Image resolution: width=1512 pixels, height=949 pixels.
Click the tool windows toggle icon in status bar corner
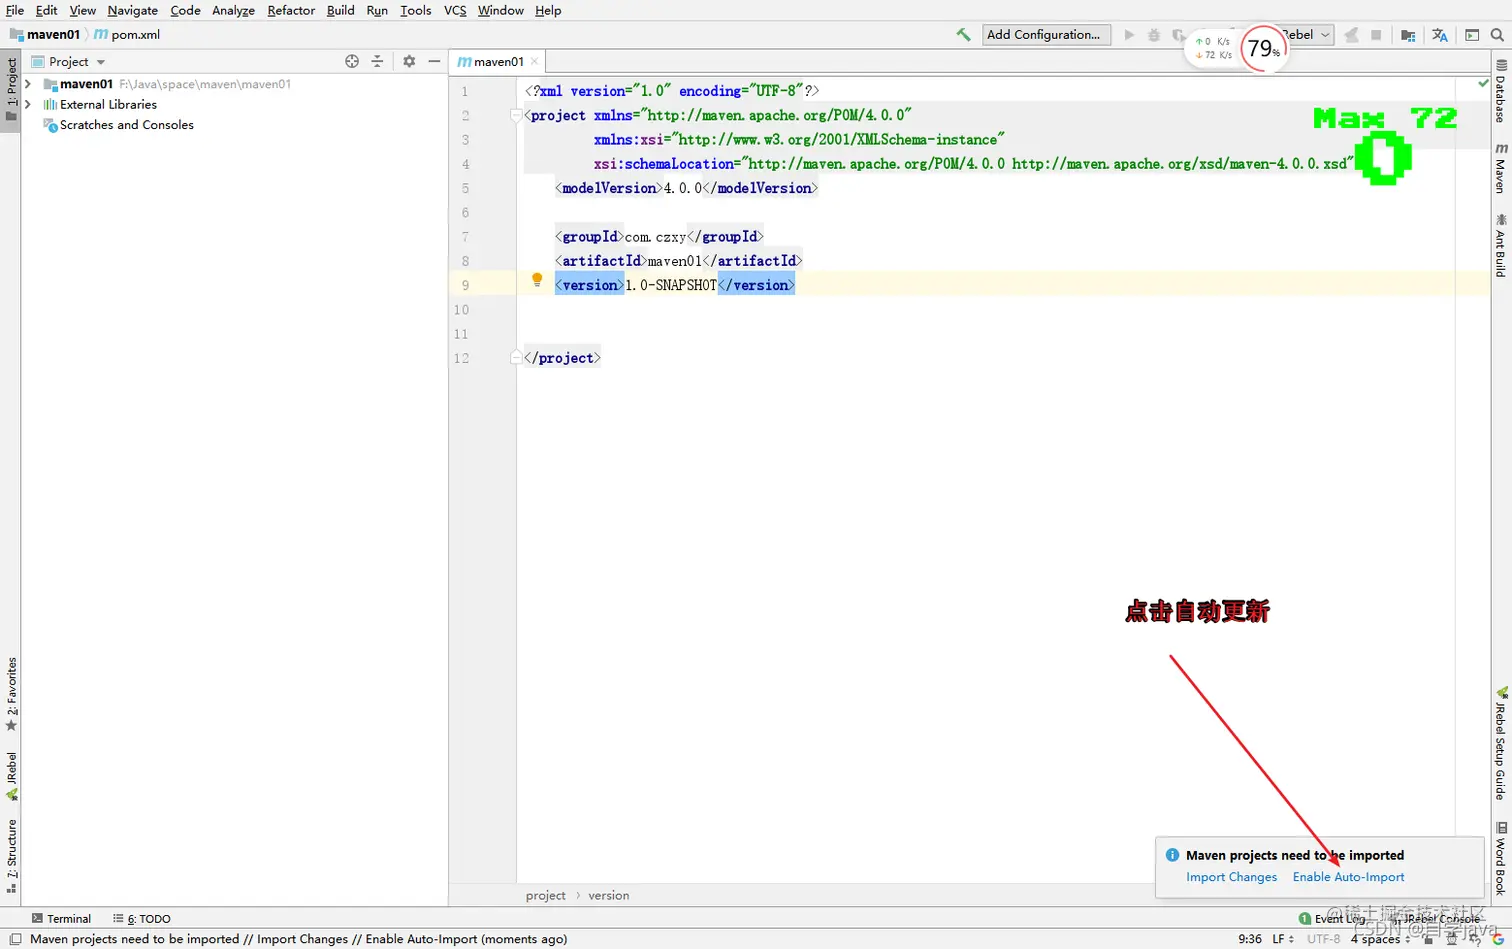(x=15, y=939)
